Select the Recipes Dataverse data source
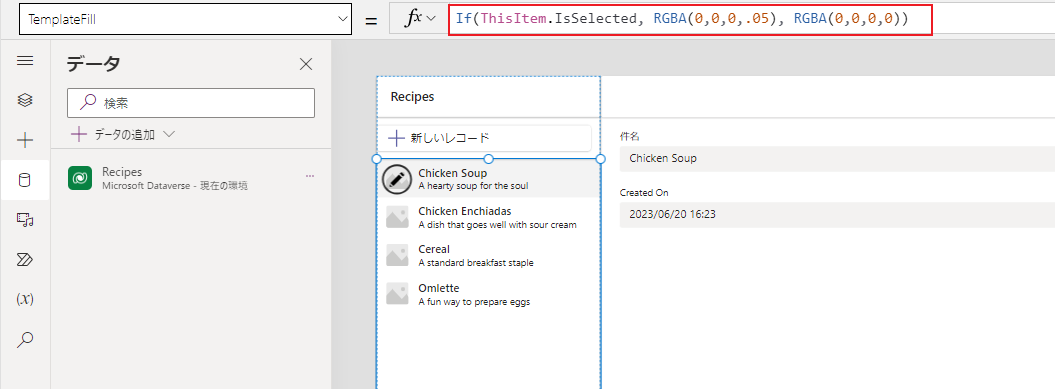The image size is (1055, 389). tap(191, 178)
